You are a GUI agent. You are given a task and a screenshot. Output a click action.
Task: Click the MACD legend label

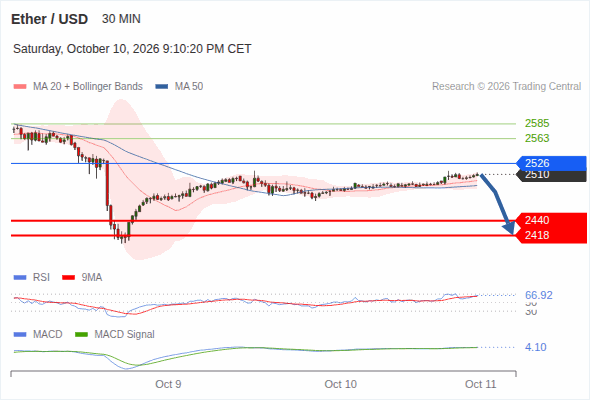pos(48,335)
